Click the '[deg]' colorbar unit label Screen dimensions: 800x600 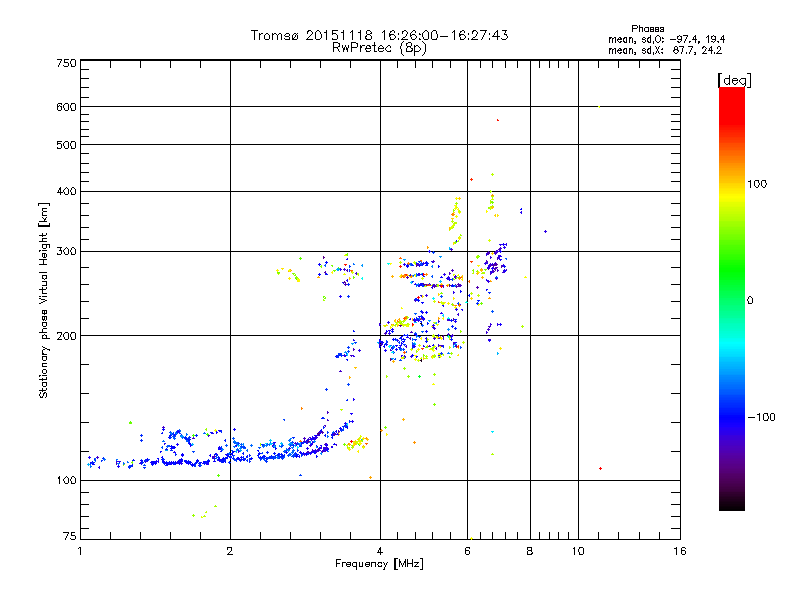[x=734, y=80]
